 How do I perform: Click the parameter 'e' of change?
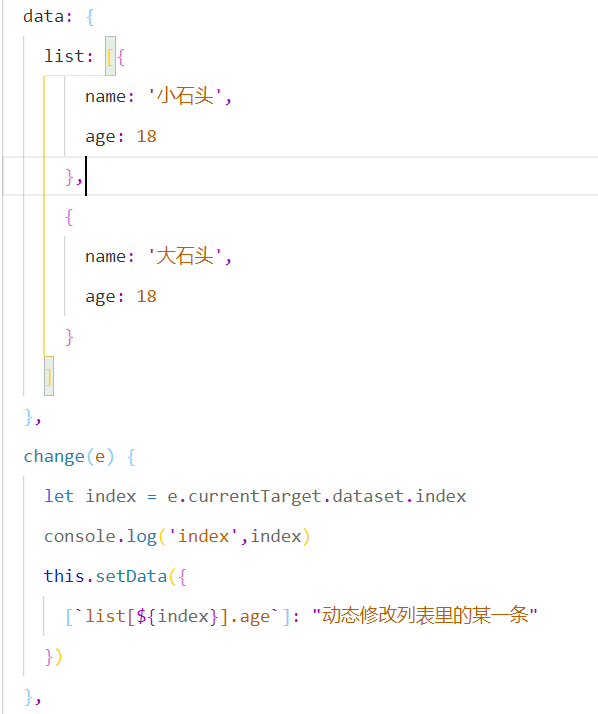[100, 457]
